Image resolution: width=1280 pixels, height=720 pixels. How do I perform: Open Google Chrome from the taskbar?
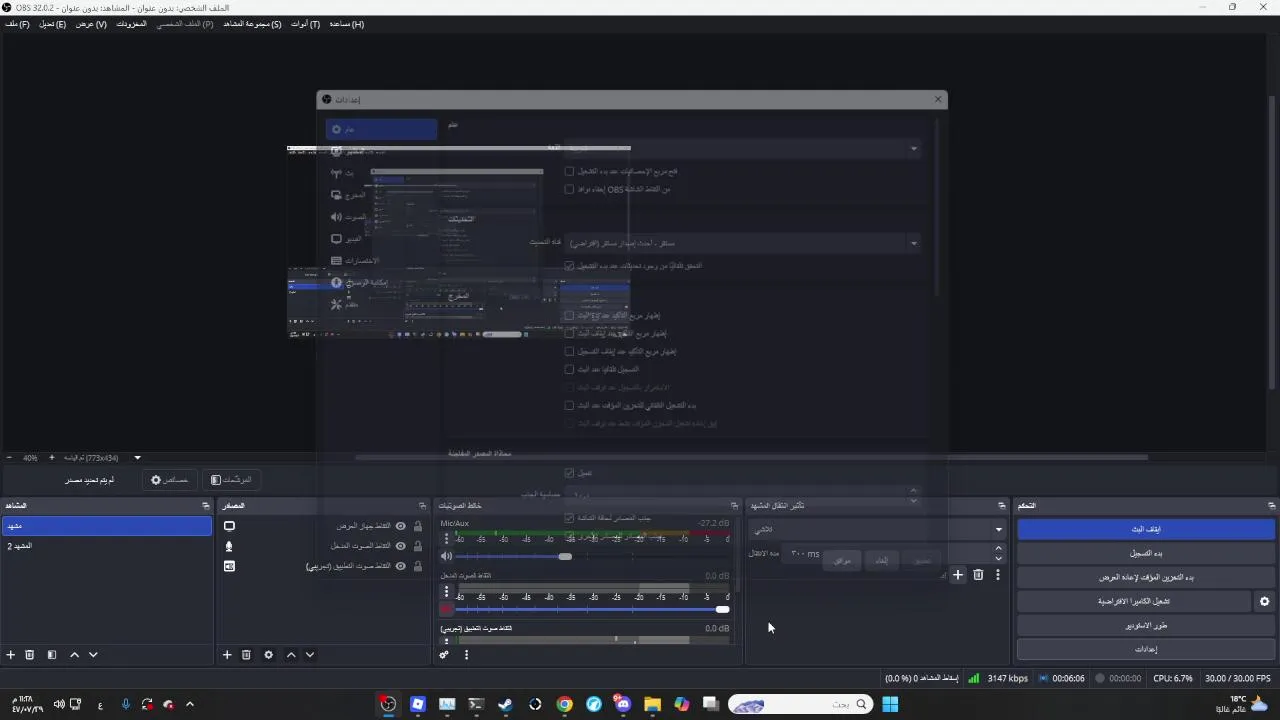pyautogui.click(x=565, y=704)
